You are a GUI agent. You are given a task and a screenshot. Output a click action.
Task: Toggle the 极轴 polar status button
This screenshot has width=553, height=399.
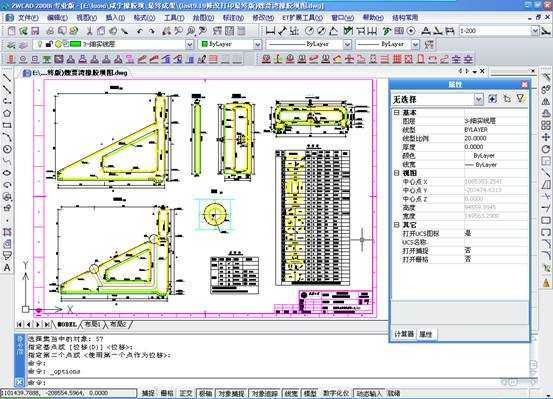click(x=205, y=393)
